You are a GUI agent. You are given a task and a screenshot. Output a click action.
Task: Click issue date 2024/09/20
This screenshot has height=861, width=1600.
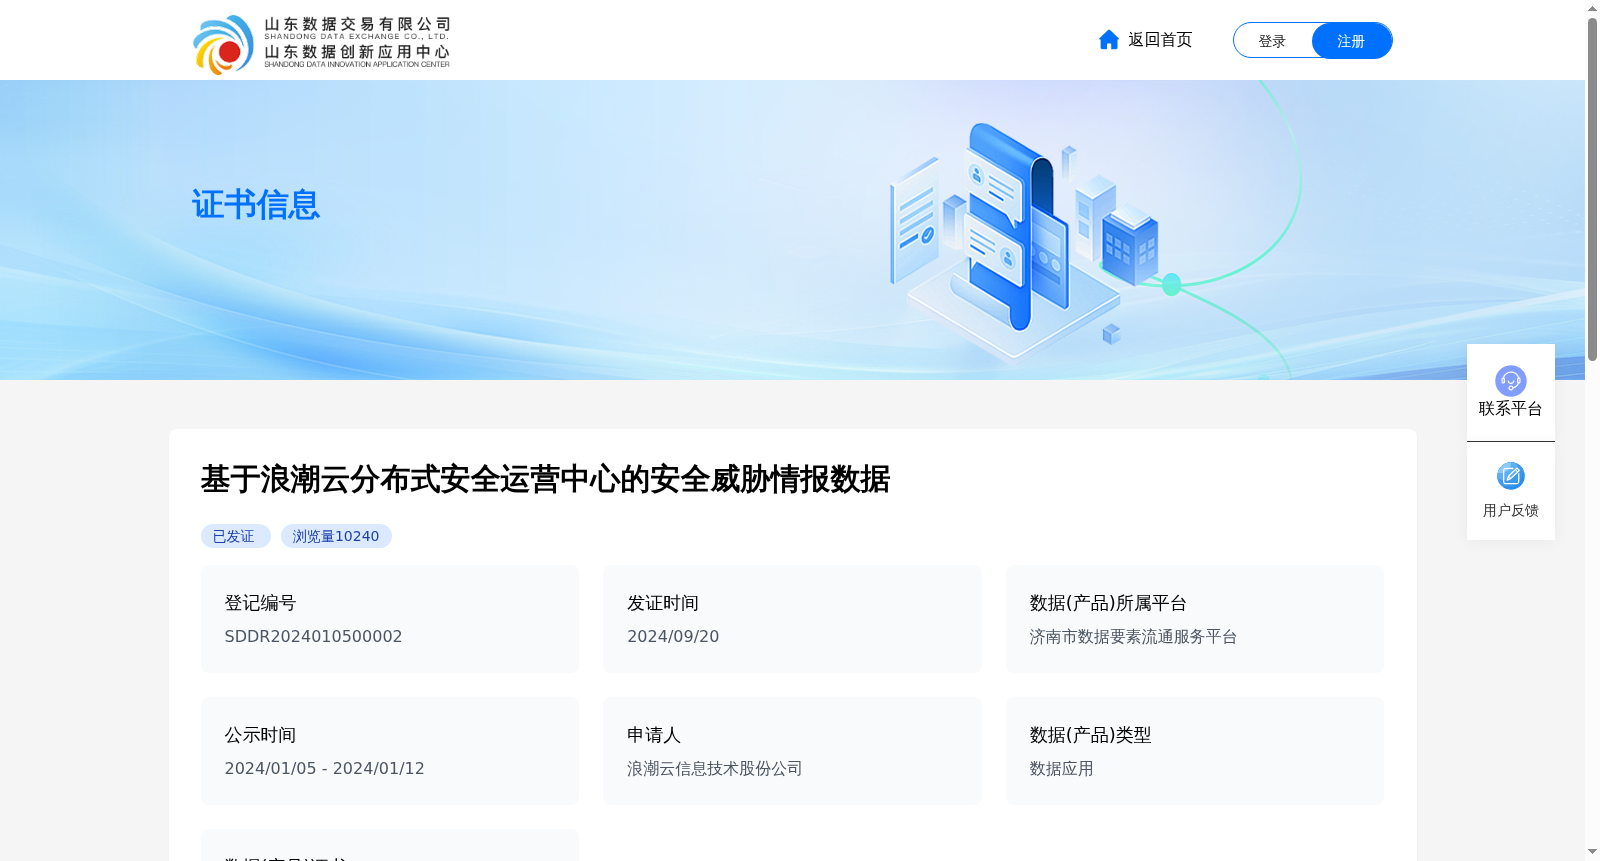[x=673, y=636]
